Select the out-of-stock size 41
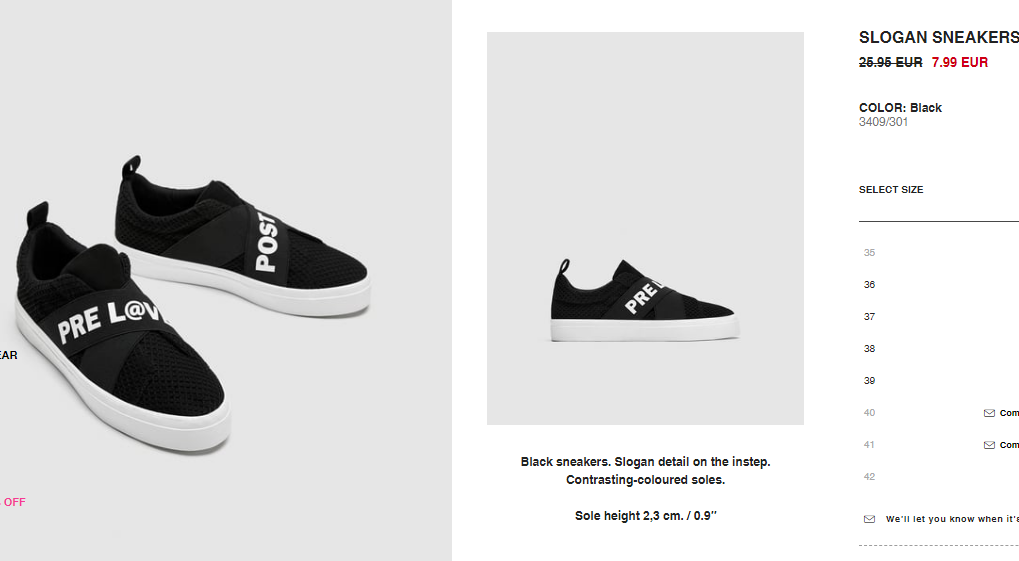Screen dimensions: 1019x561 pos(870,445)
